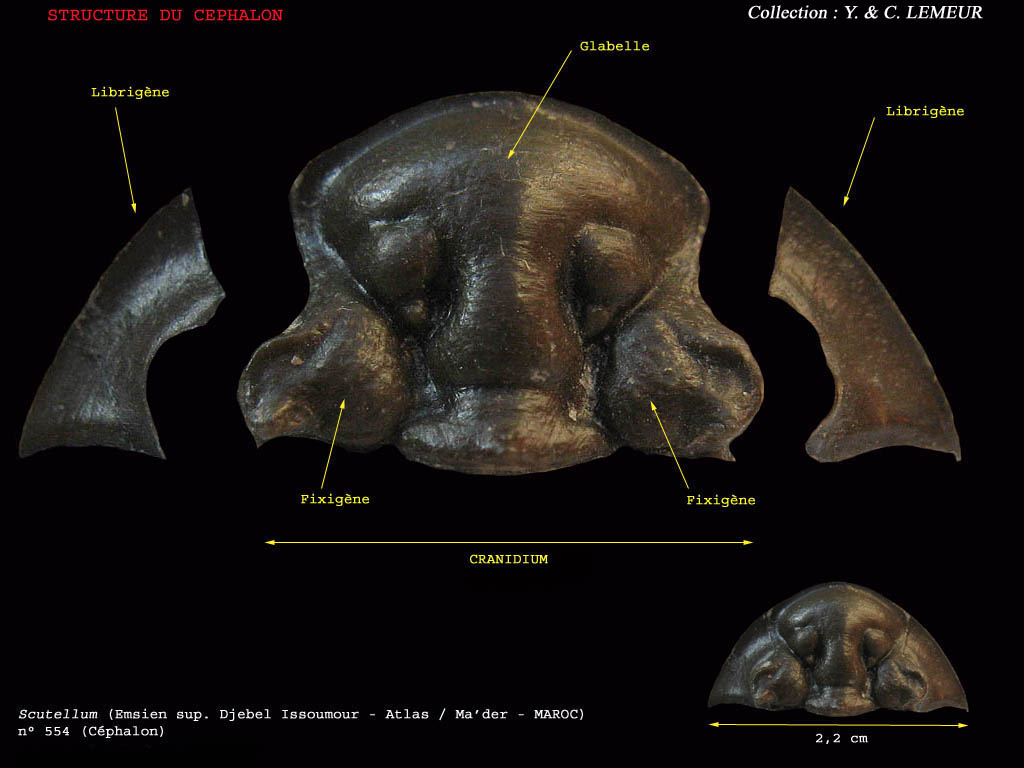The width and height of the screenshot is (1024, 768).
Task: Click the horizontal arrow above "CRANIDIUM"
Action: click(x=508, y=543)
